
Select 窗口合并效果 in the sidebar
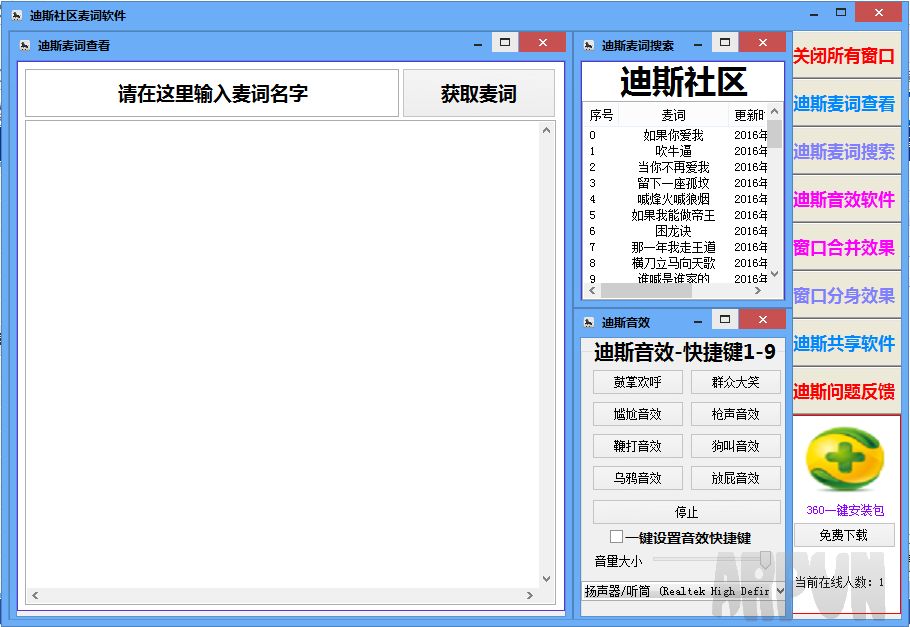point(846,248)
